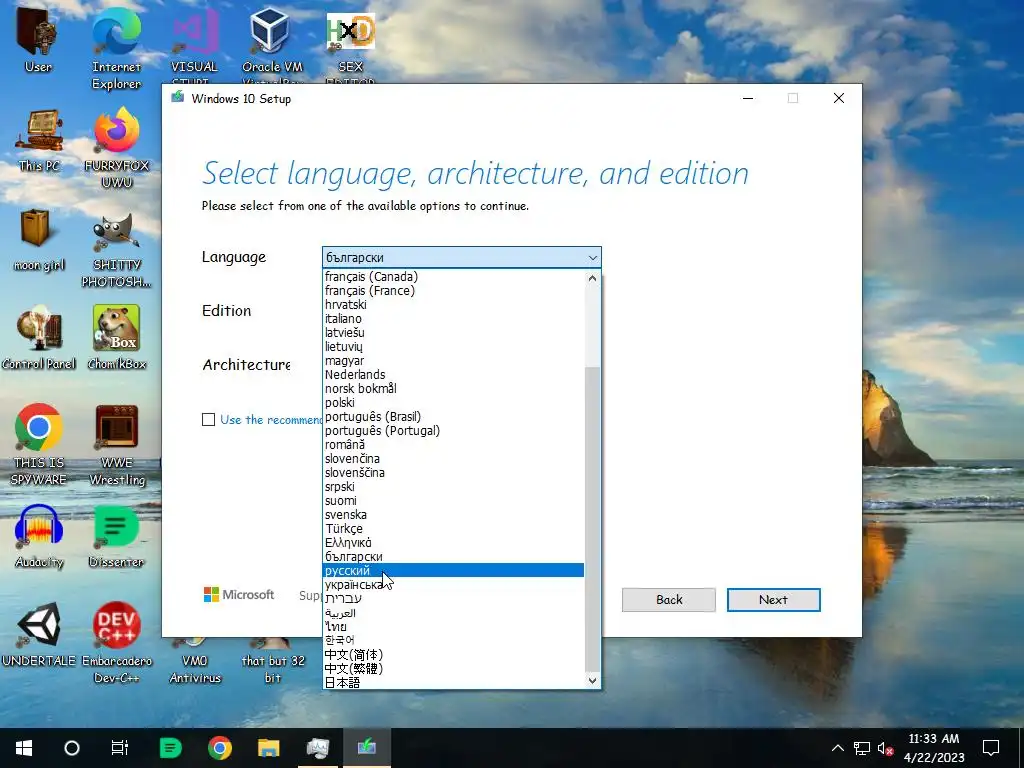Open the Chrome icon on the taskbar
Image resolution: width=1024 pixels, height=768 pixels.
click(x=219, y=748)
